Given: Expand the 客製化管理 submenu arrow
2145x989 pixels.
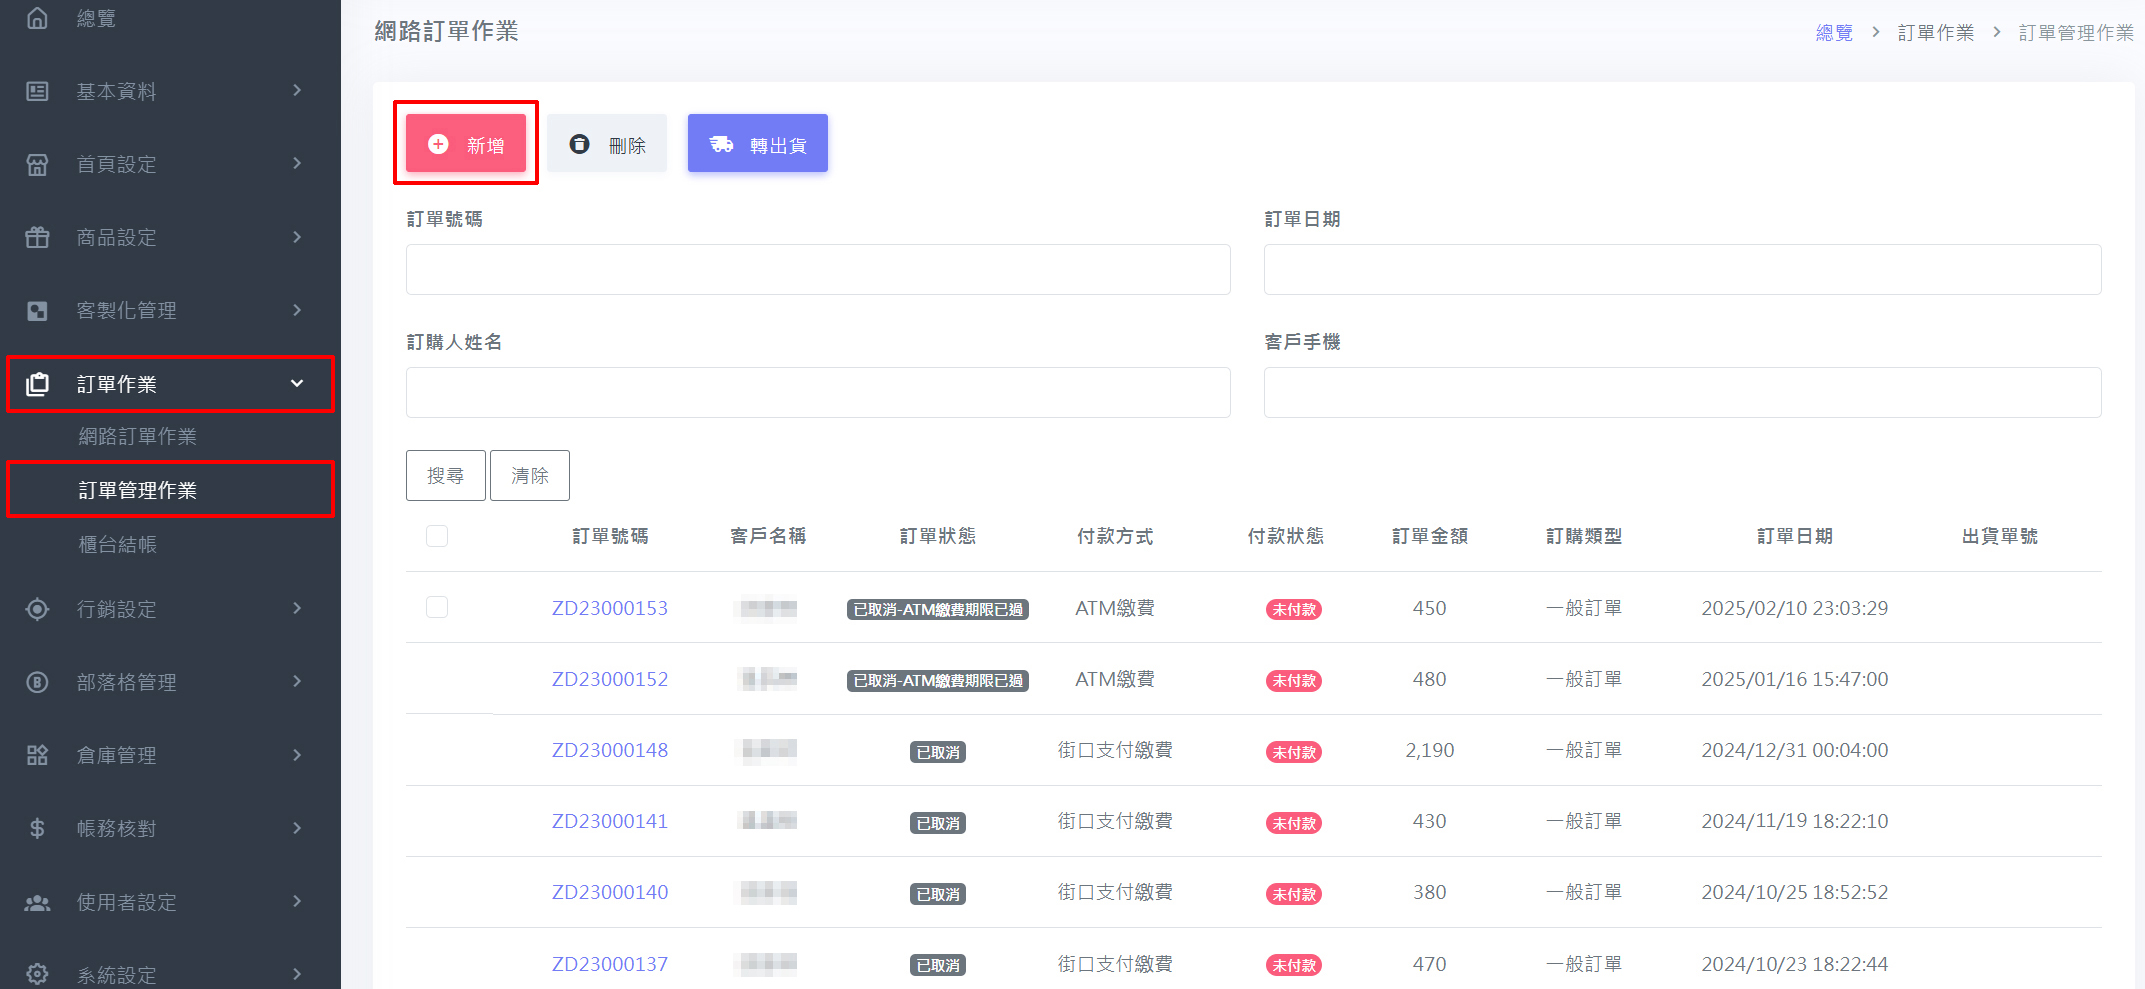Looking at the screenshot, I should [x=297, y=310].
